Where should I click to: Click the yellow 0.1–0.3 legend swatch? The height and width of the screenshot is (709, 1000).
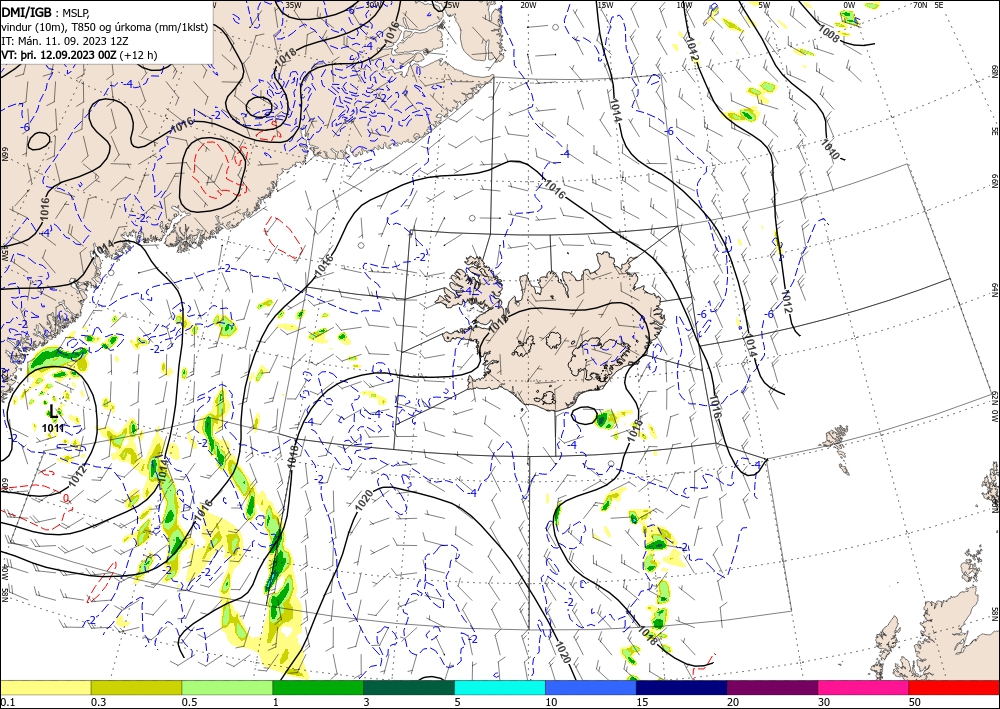click(x=45, y=687)
